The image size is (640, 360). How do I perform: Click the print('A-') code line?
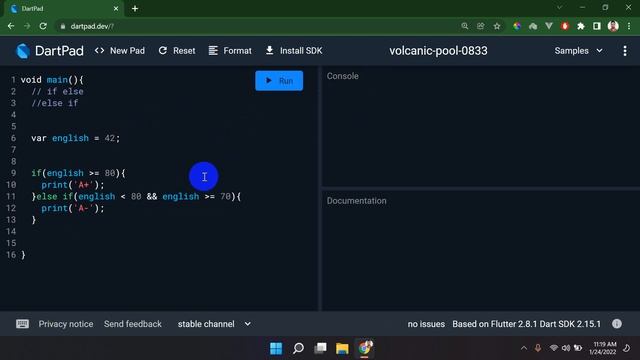click(x=73, y=208)
